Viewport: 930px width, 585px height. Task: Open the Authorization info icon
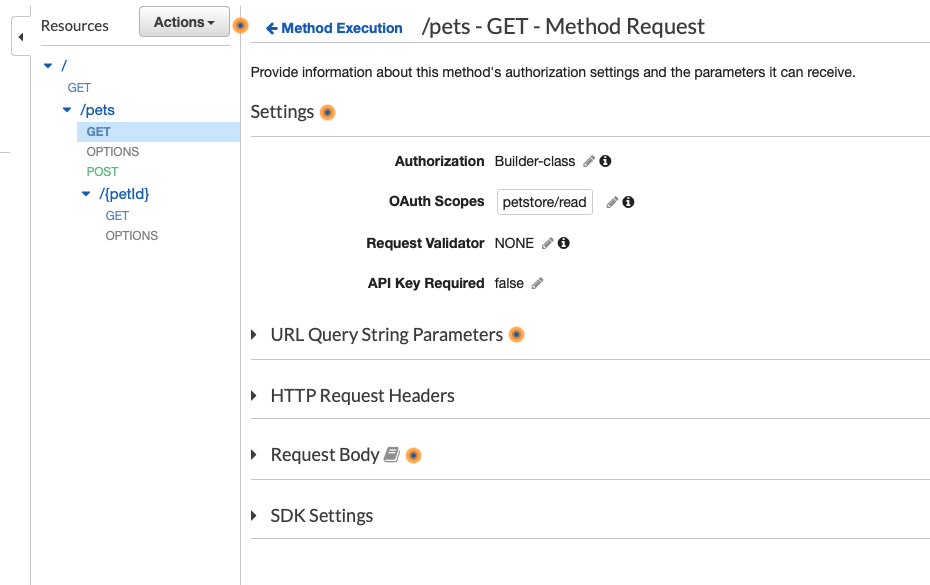pos(605,161)
